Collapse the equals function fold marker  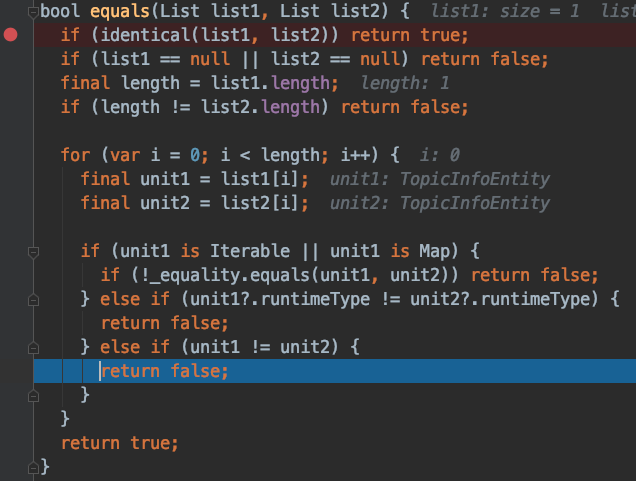(33, 11)
